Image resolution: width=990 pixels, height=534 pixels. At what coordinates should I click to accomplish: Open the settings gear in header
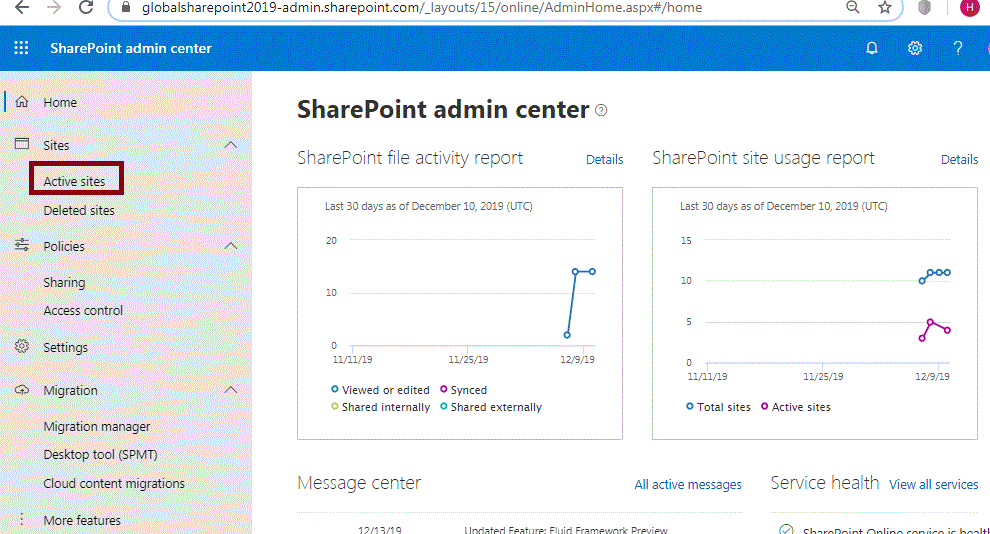click(915, 48)
